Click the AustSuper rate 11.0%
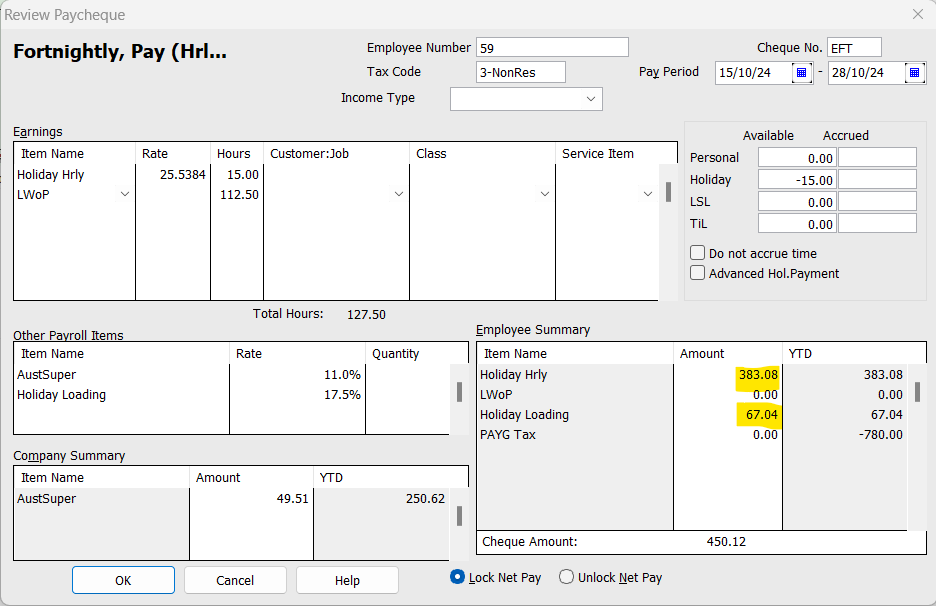 click(342, 374)
